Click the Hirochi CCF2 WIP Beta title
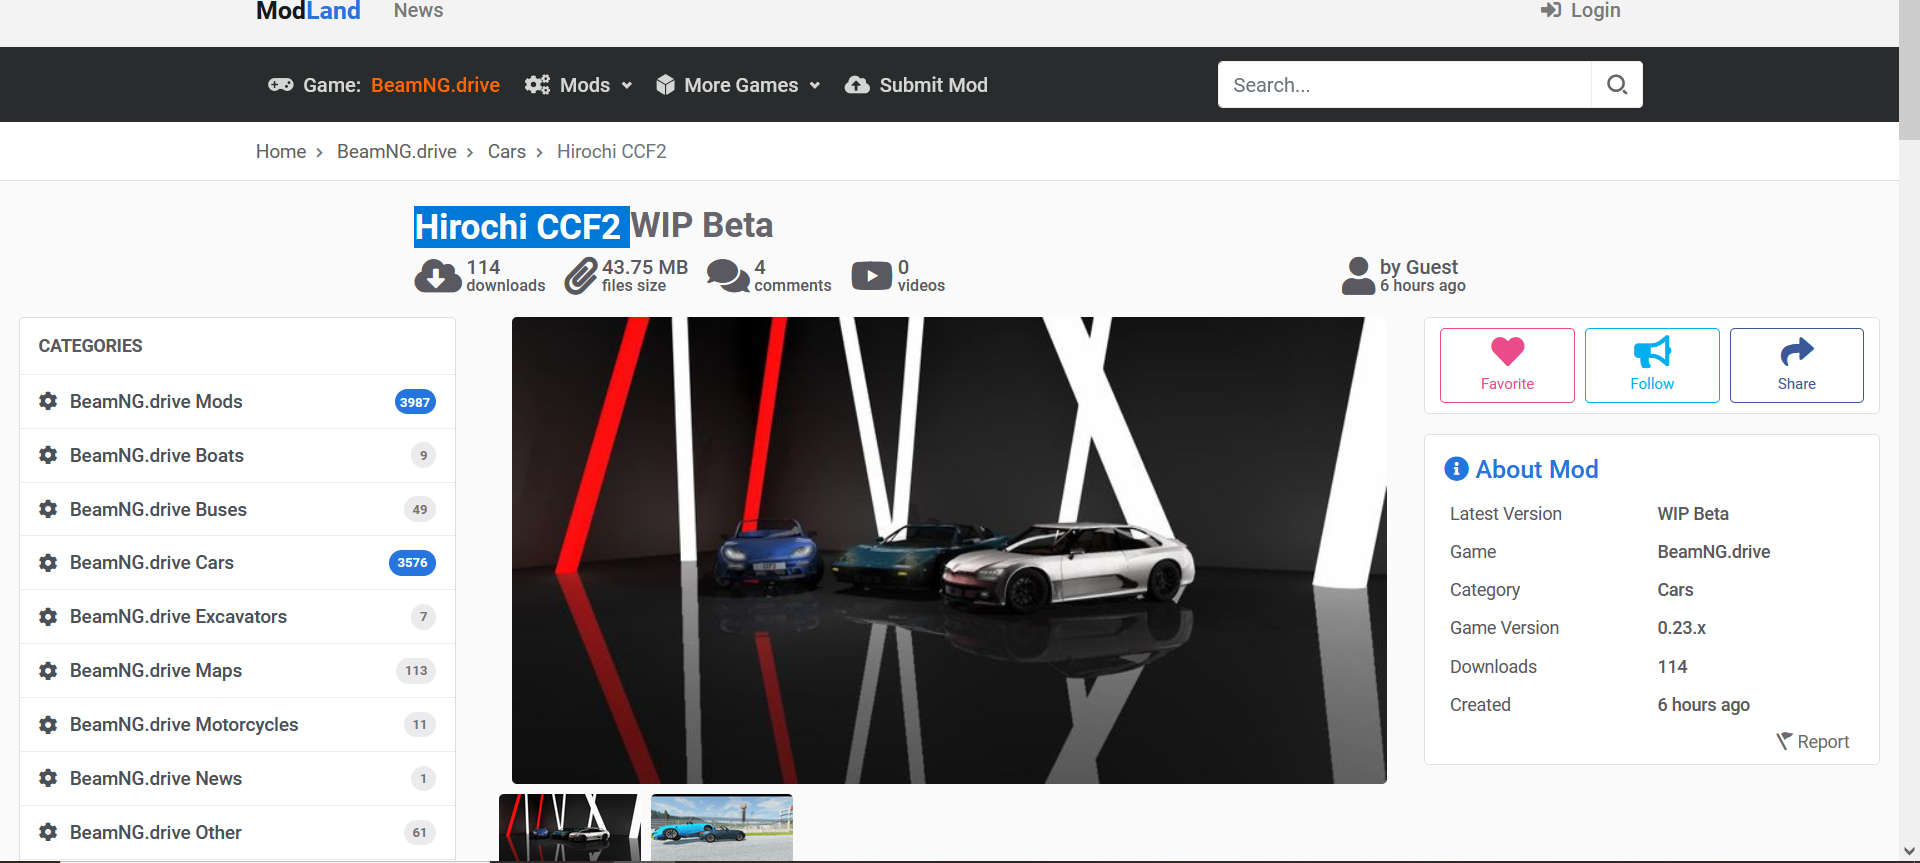This screenshot has width=1920, height=863. coord(593,226)
